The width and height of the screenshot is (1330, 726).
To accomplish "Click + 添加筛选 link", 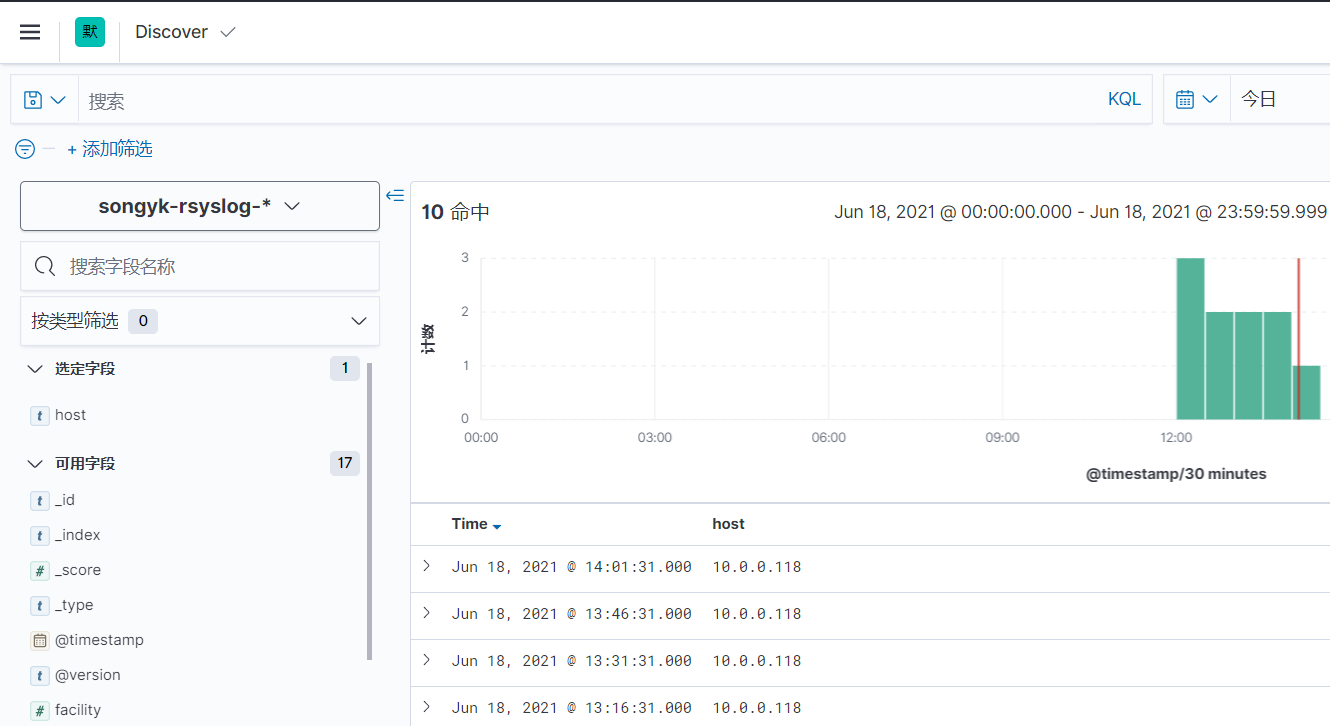I will point(110,149).
